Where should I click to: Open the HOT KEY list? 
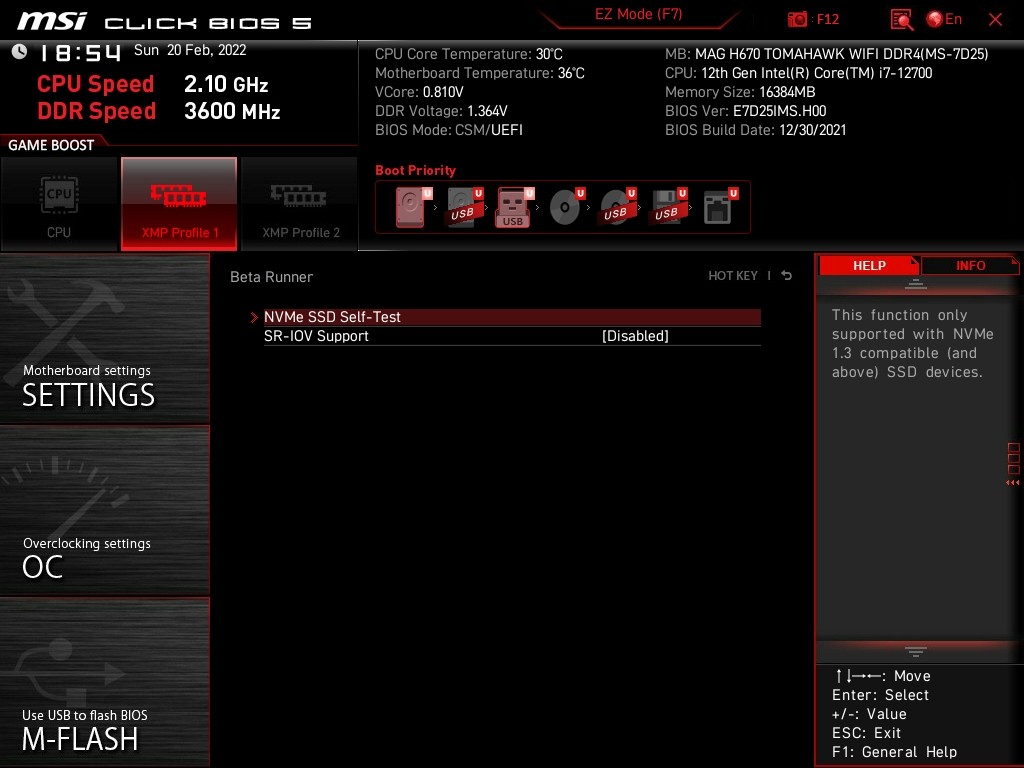pyautogui.click(x=733, y=276)
